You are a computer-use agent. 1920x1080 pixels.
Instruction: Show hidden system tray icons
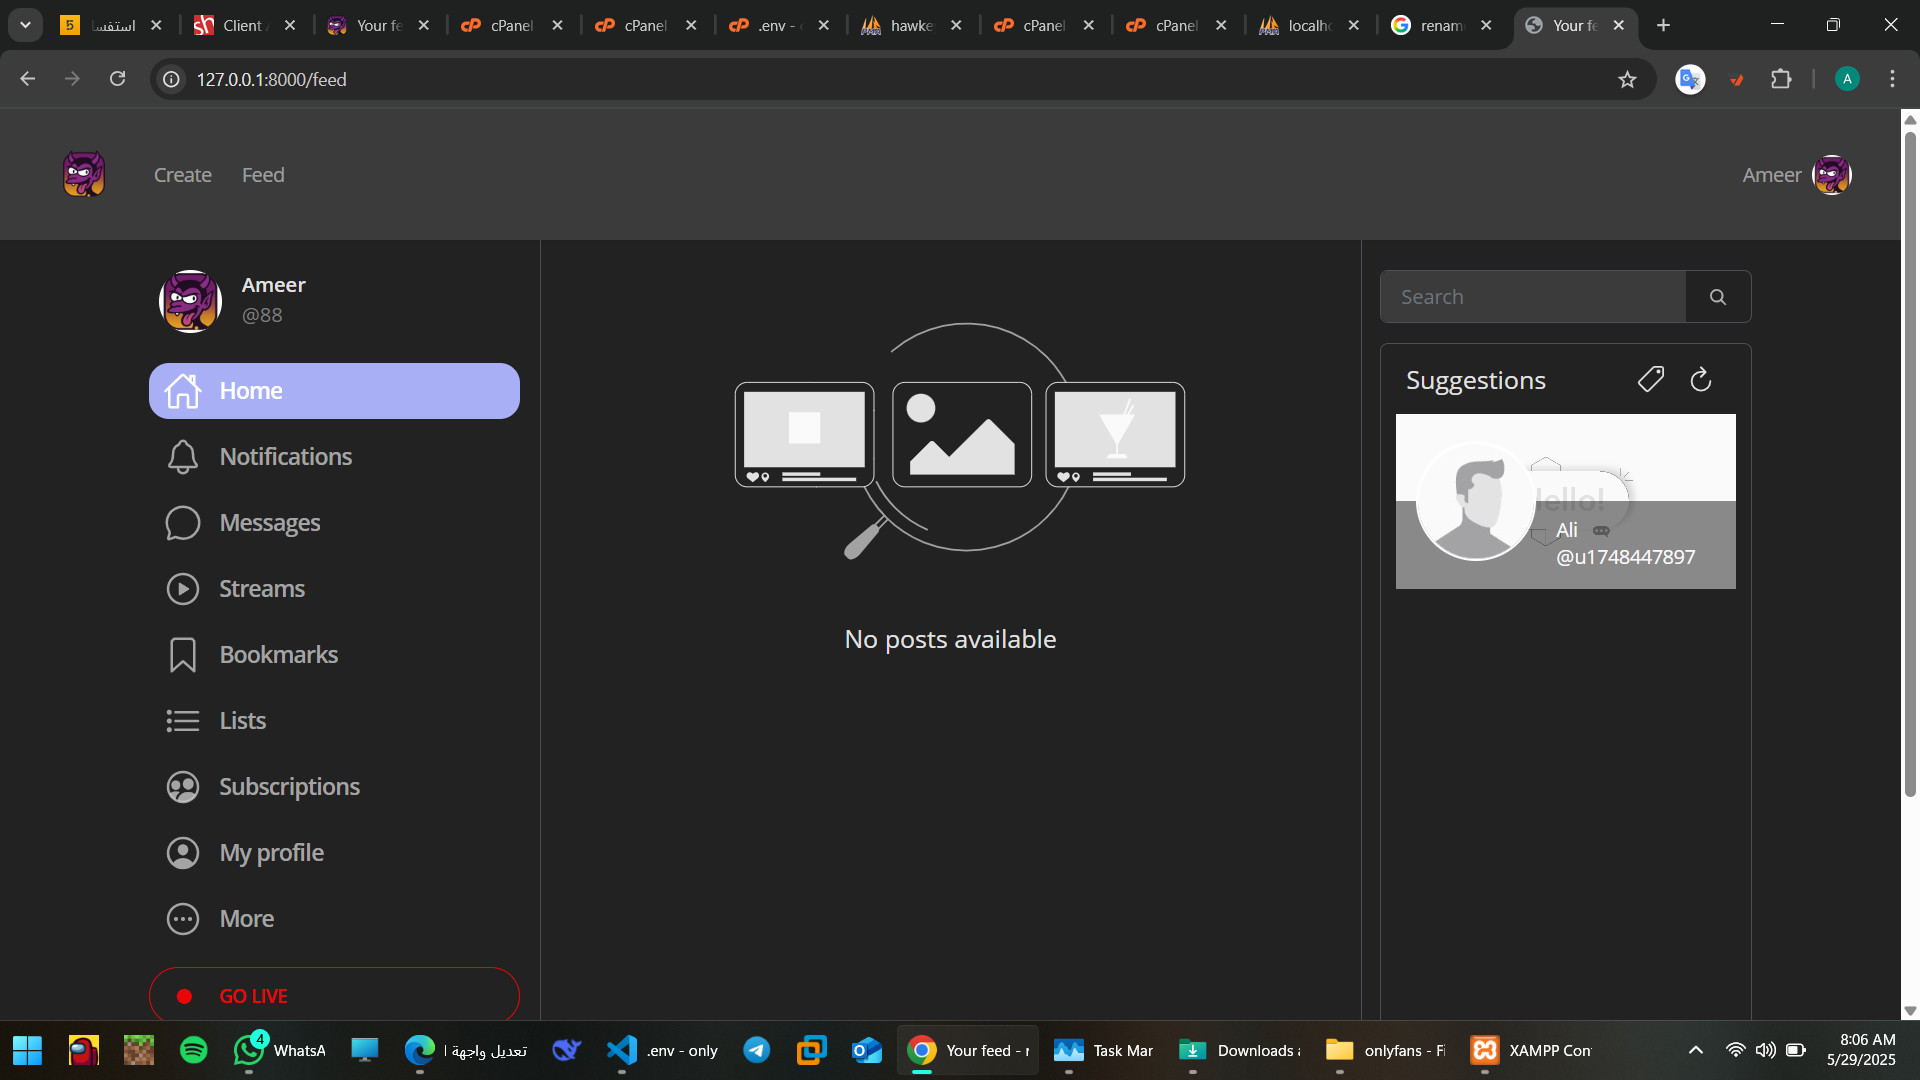pos(1696,1050)
